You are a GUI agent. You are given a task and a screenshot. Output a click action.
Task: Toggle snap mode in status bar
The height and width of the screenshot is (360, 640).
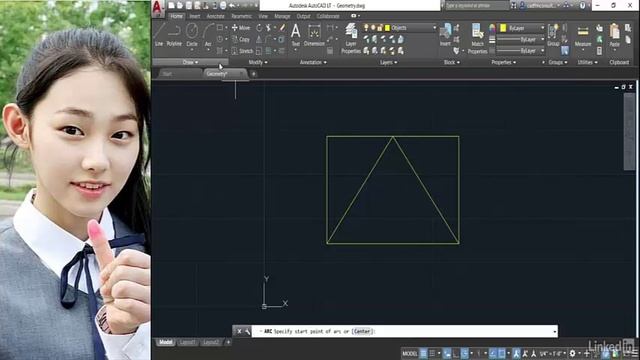point(433,353)
